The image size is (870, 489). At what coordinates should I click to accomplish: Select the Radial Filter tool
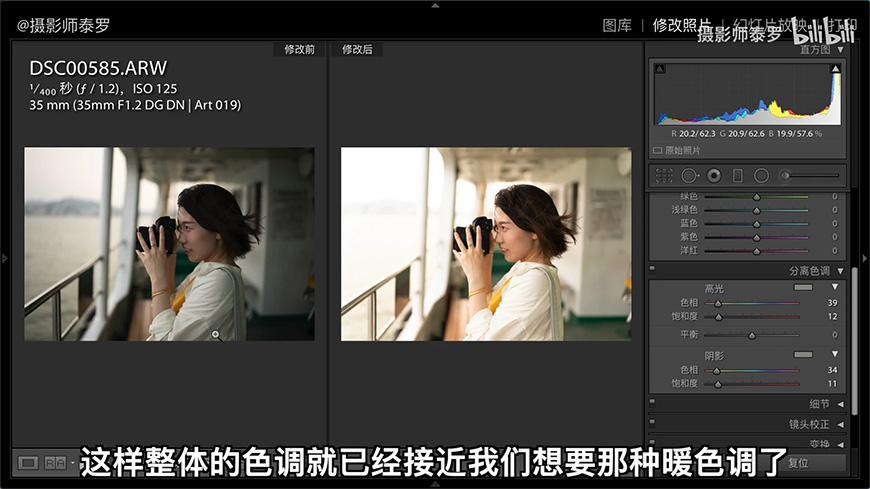coord(761,176)
